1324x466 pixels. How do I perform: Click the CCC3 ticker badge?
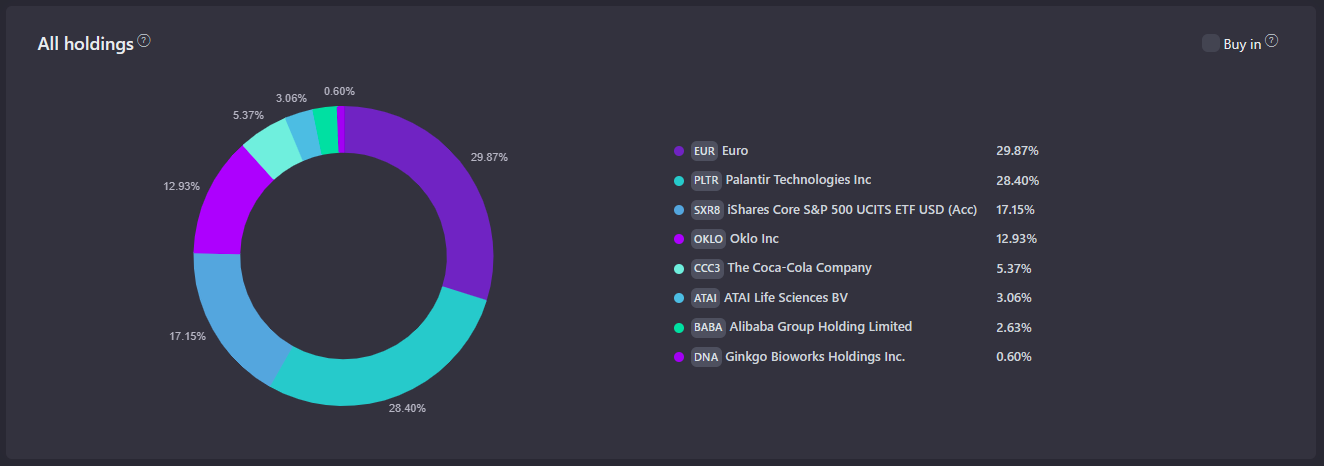[x=707, y=268]
